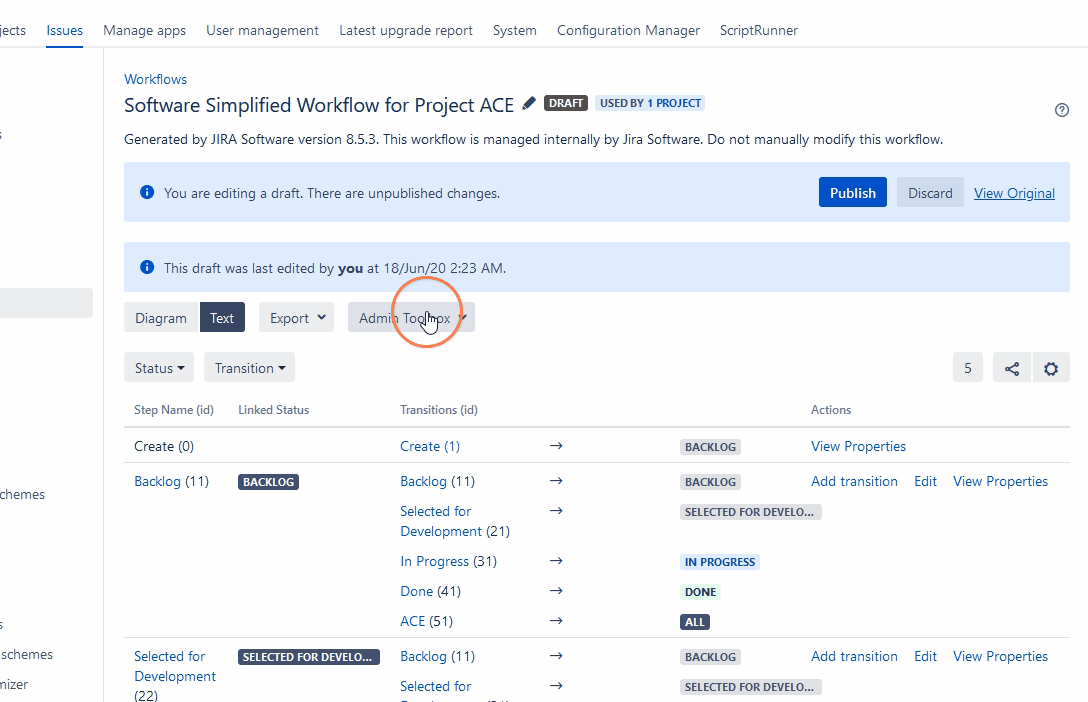
Task: Open the Manage apps menu
Action: 145,30
